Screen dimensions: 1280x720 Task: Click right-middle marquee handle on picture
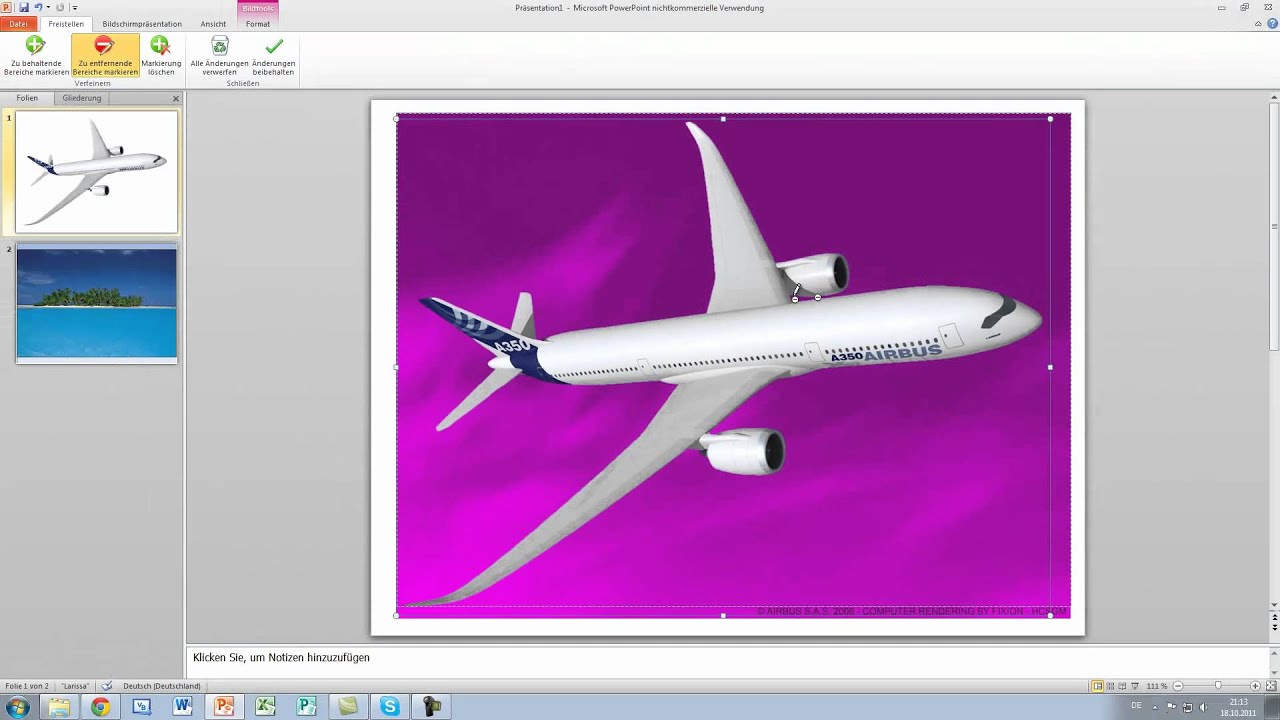(x=1050, y=367)
